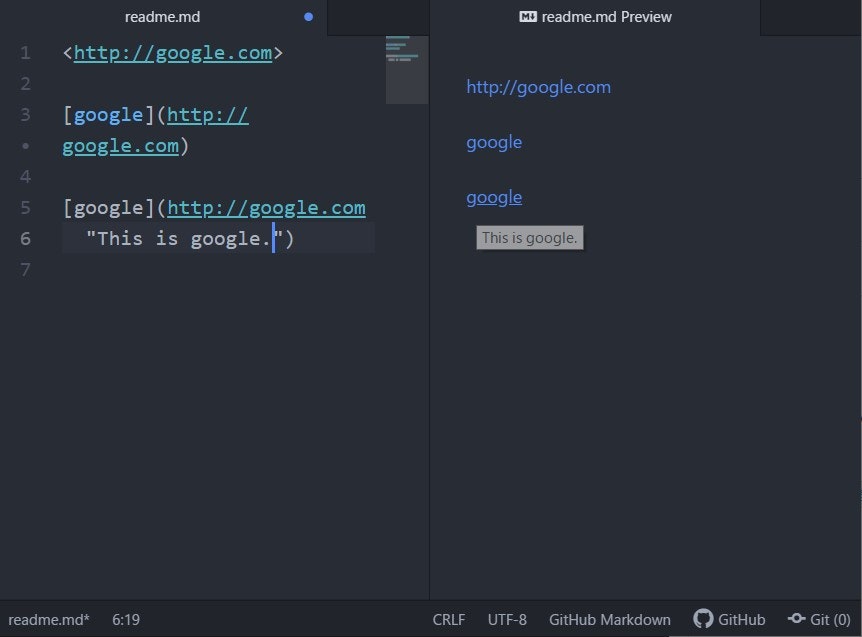Open the http://google.com link in preview

pyautogui.click(x=538, y=87)
